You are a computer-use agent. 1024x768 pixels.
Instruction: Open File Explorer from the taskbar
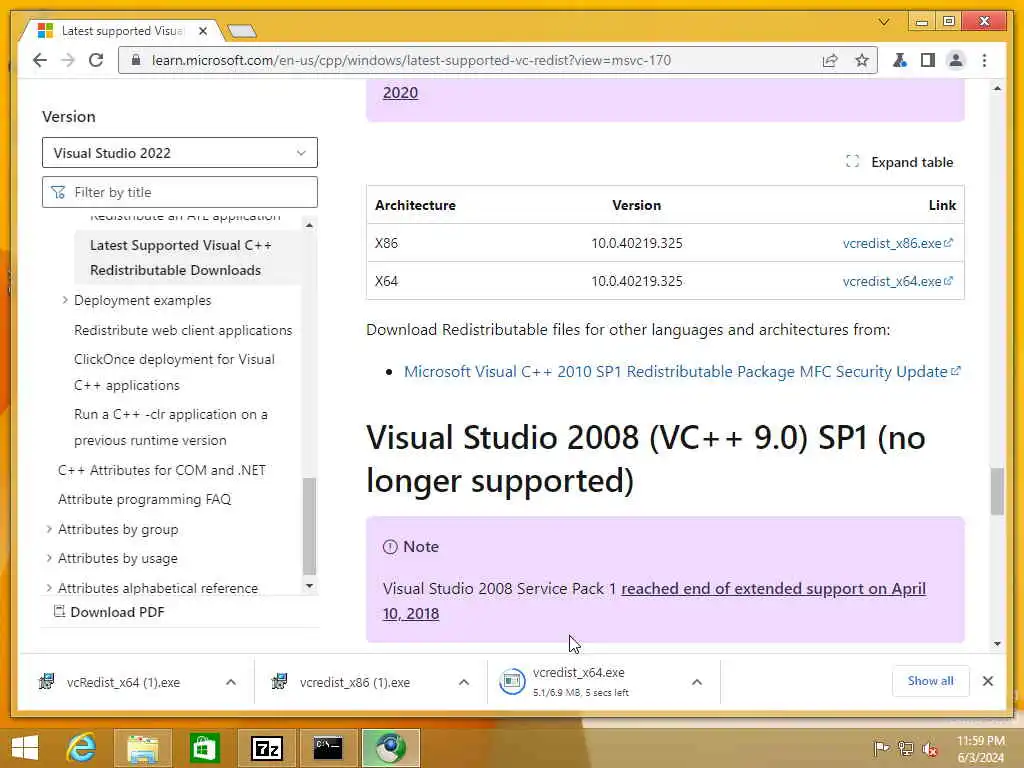143,748
